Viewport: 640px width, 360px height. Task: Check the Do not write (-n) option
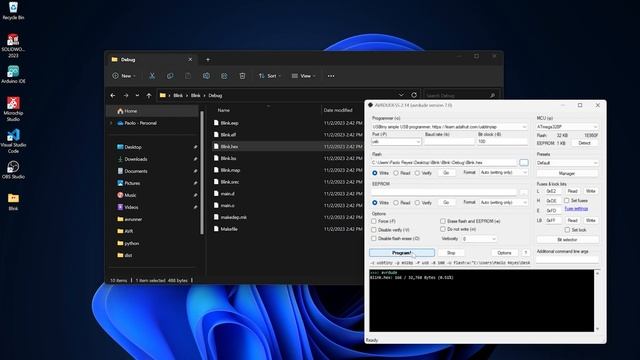click(443, 229)
